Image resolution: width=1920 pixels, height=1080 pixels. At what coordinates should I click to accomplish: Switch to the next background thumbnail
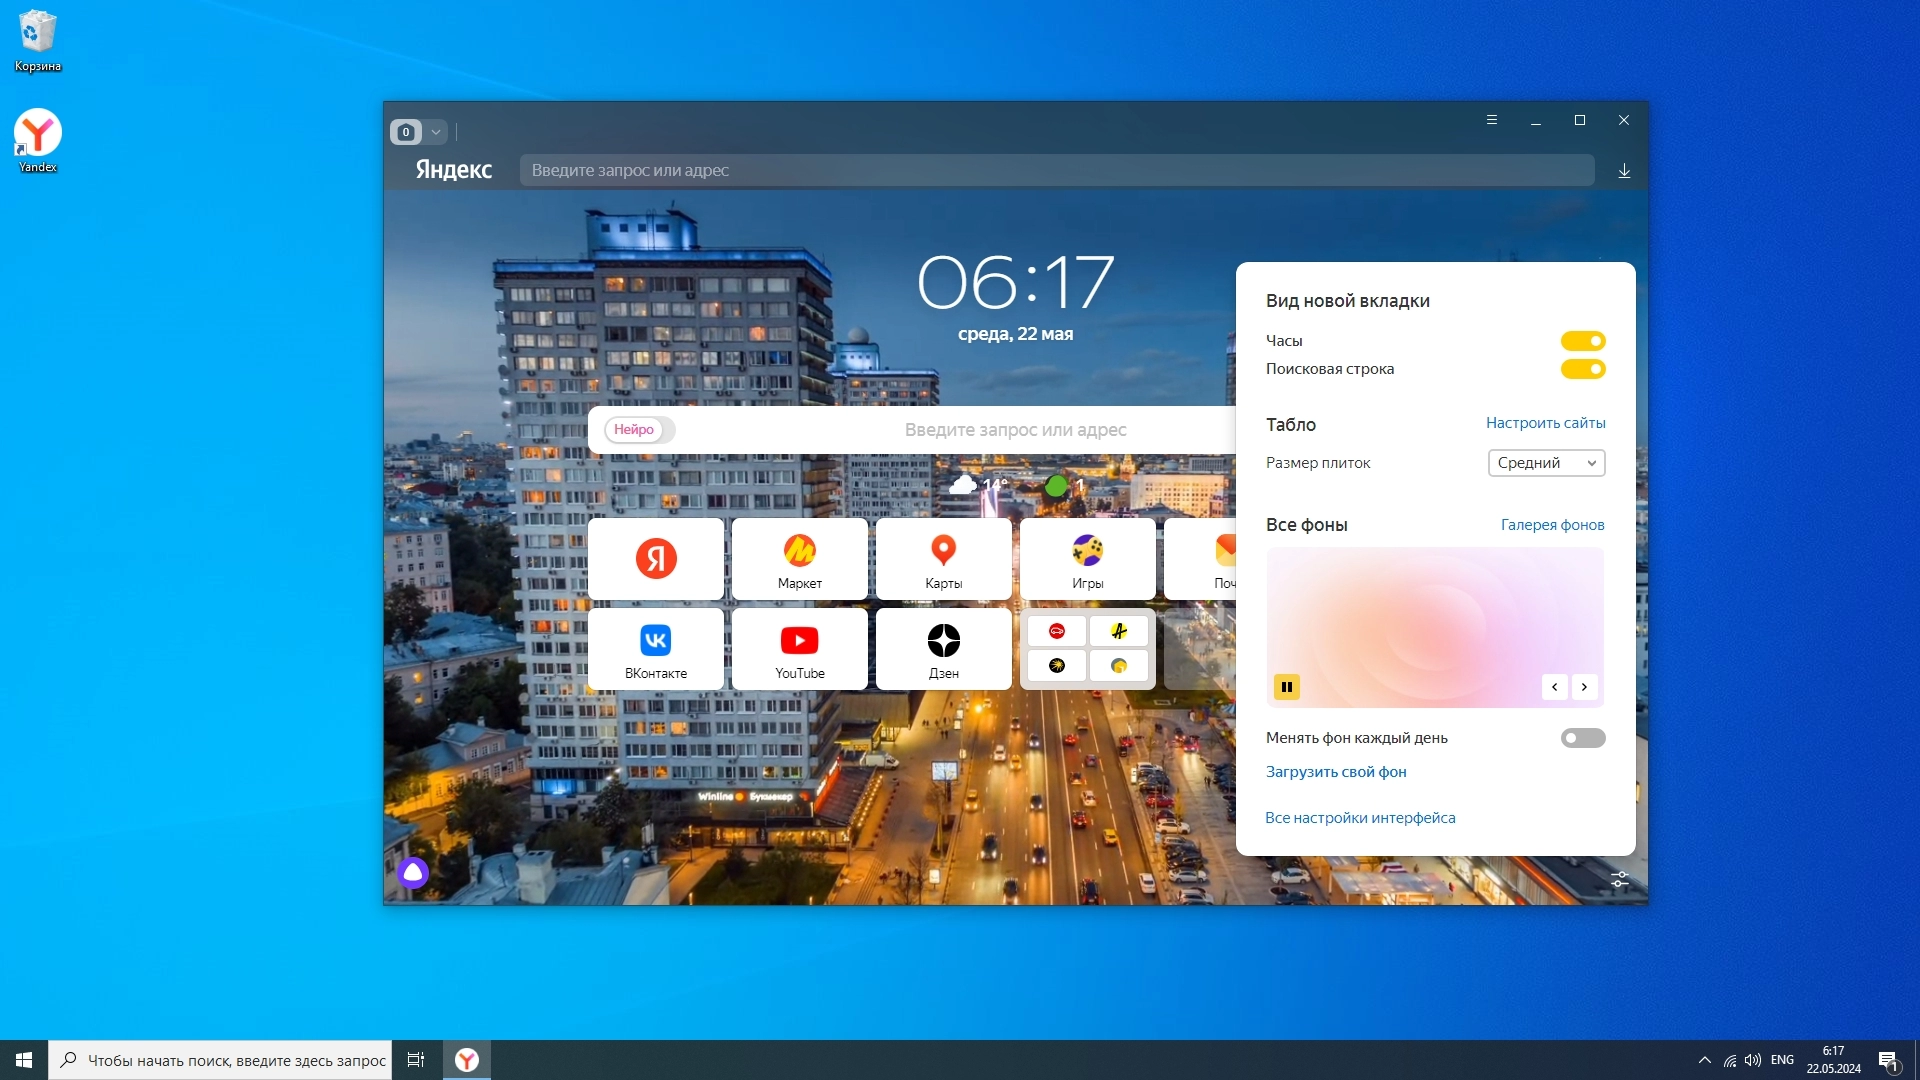coord(1584,687)
